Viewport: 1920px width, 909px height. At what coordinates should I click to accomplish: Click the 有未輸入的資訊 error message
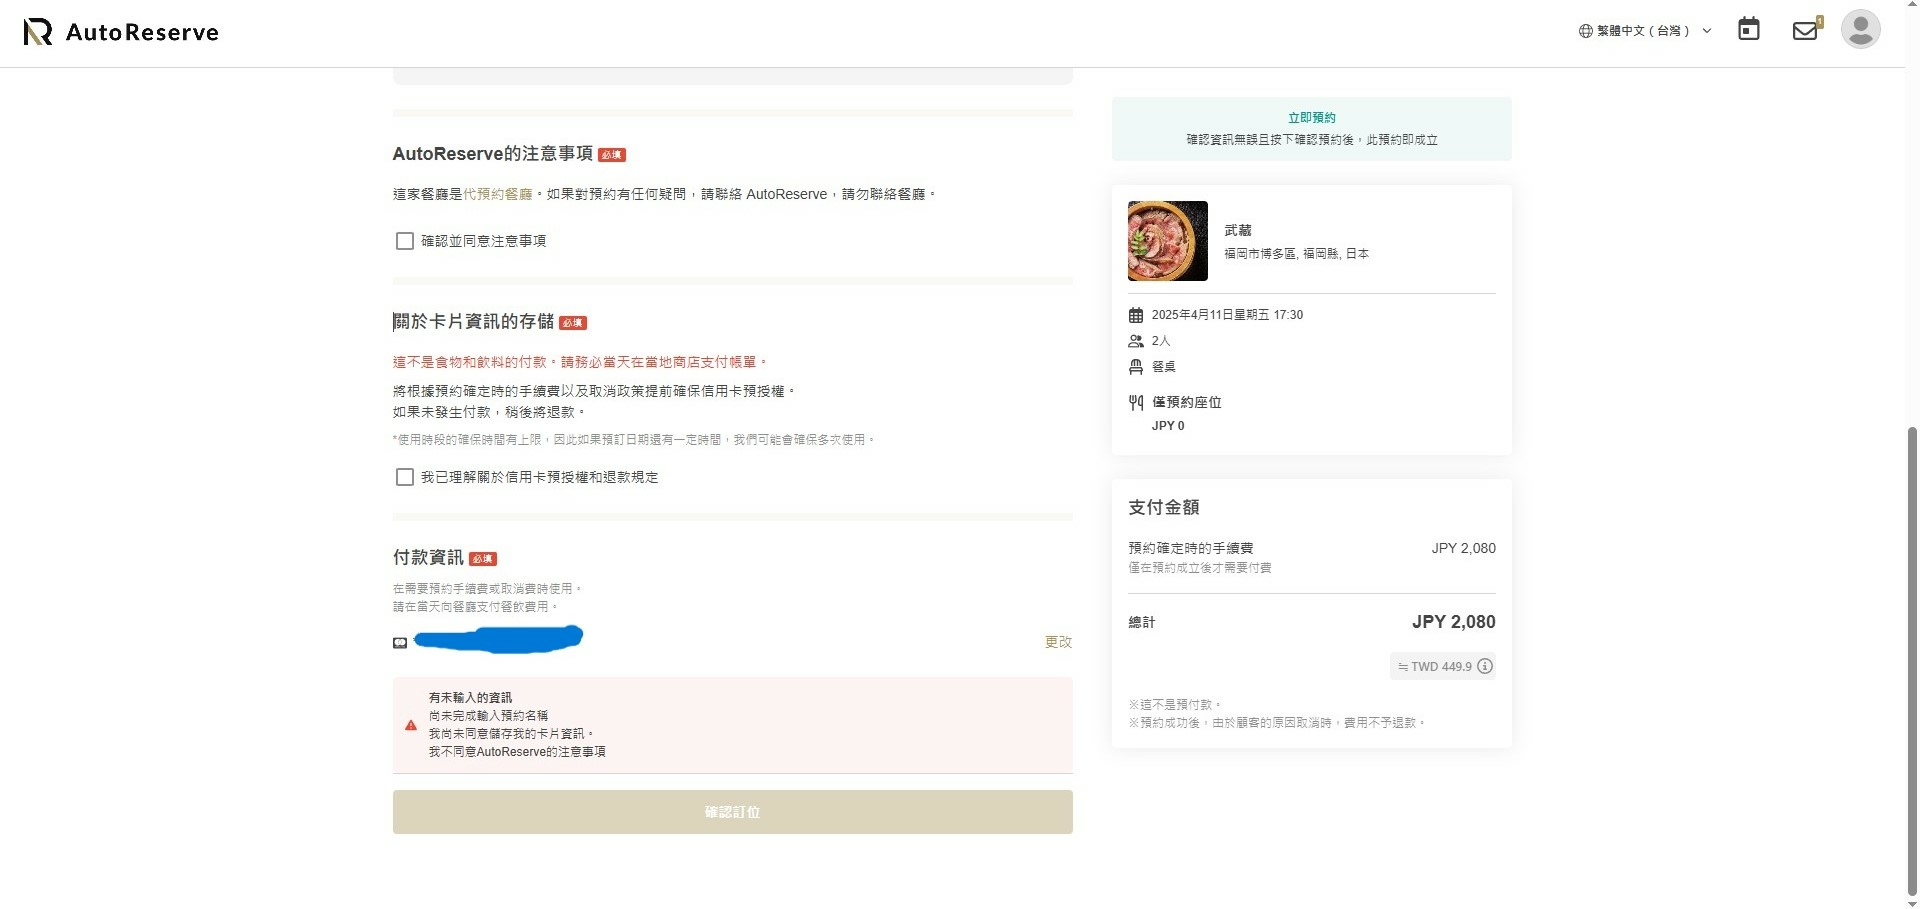470,698
